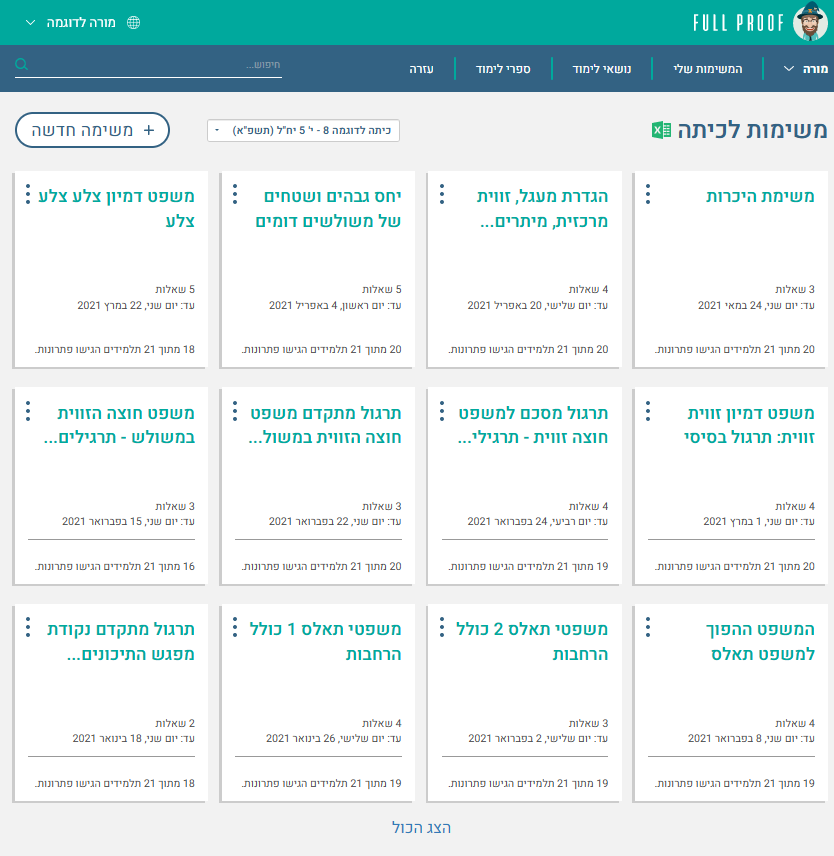Open three-dot menu on משפטי תאלס 1 card
This screenshot has width=834, height=856.
click(234, 627)
